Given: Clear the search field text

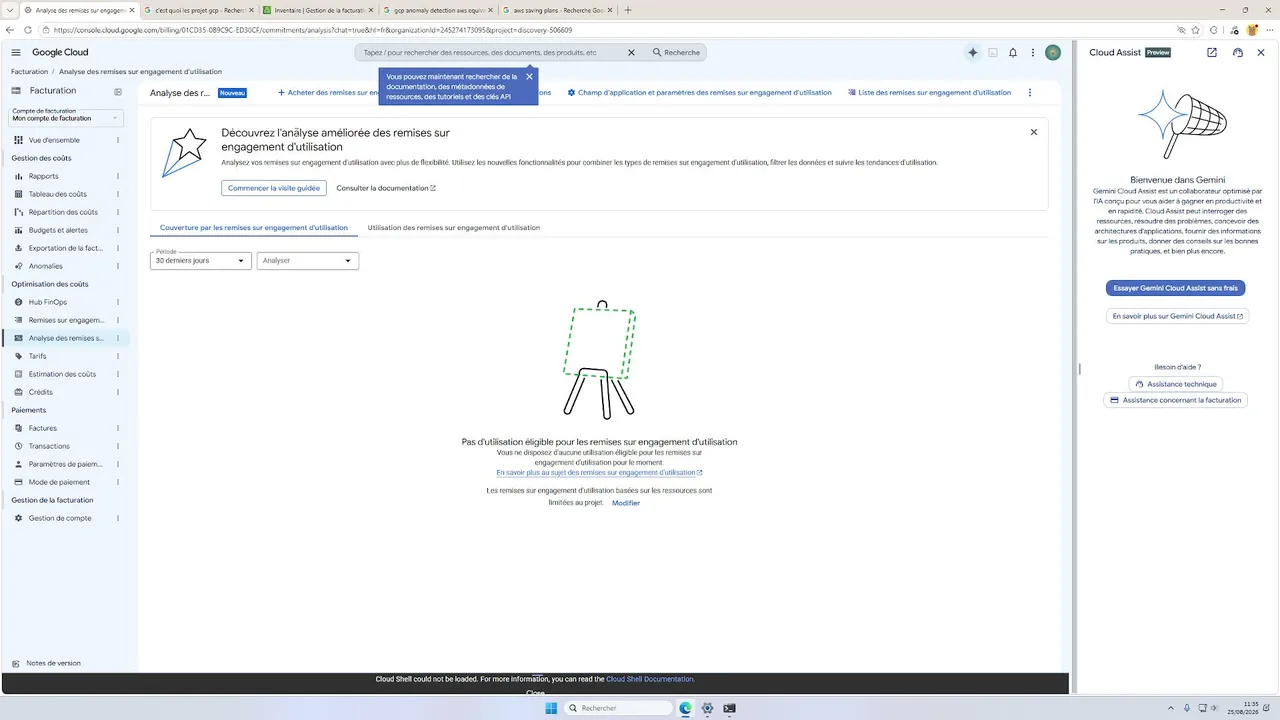Looking at the screenshot, I should pyautogui.click(x=631, y=52).
